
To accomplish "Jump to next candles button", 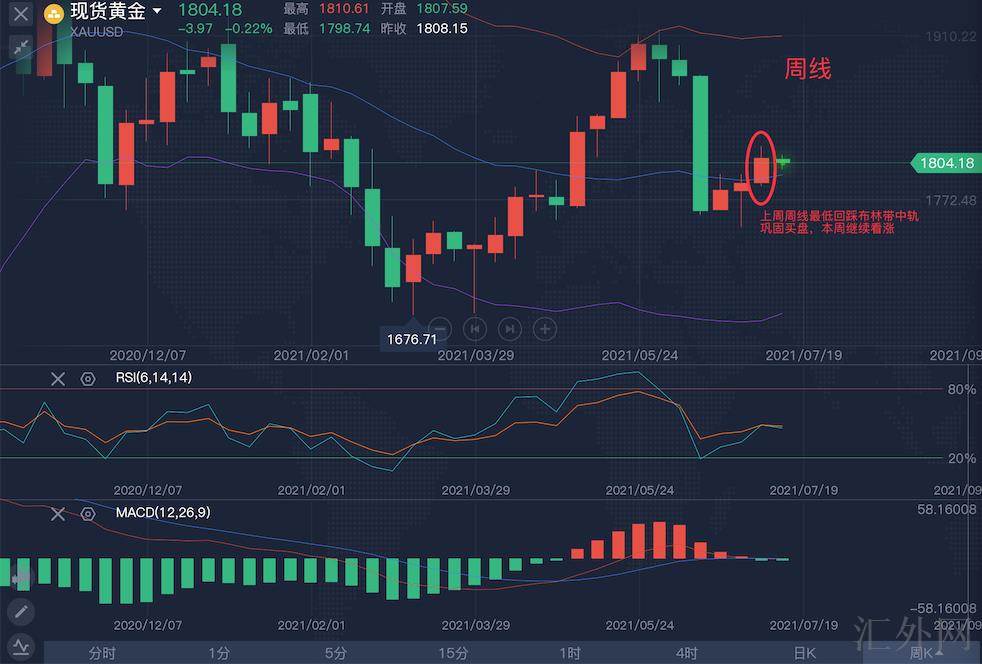I will (x=510, y=328).
